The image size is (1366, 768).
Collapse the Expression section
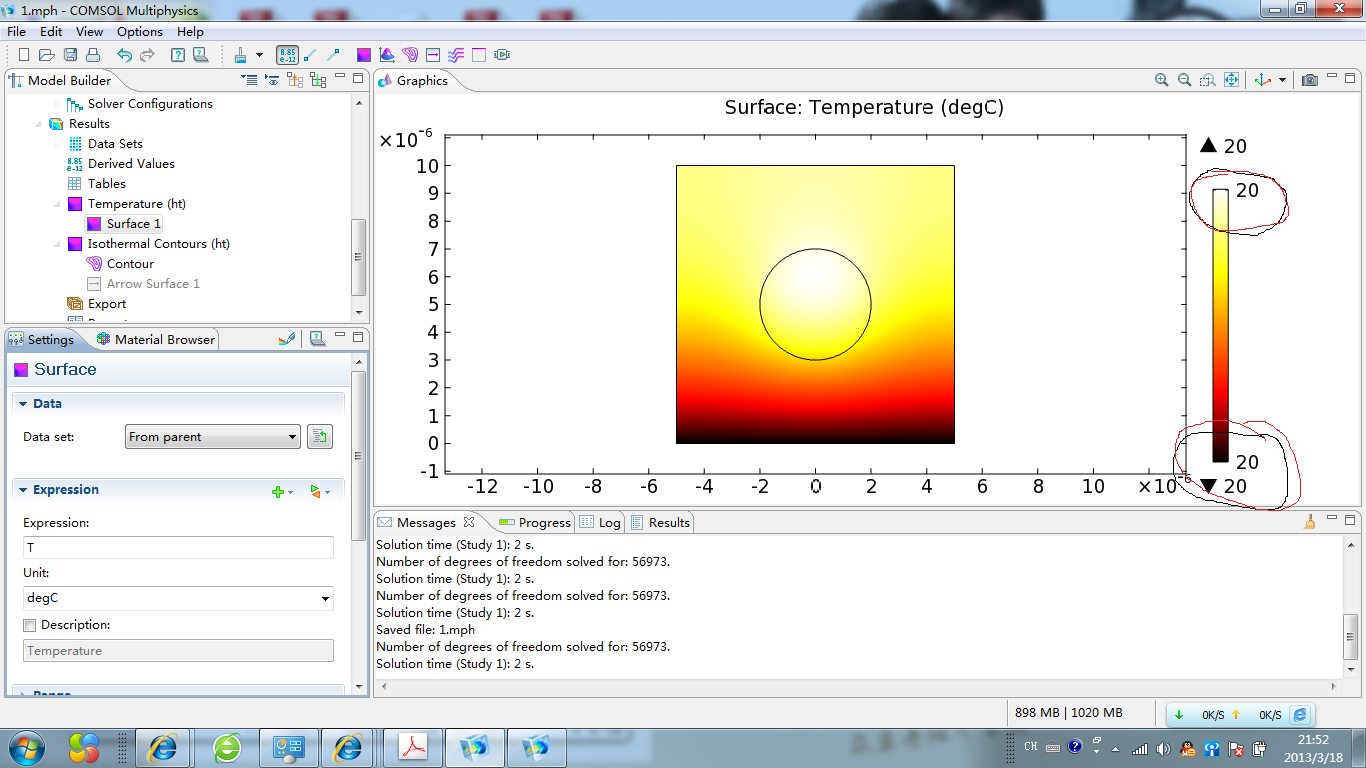click(x=23, y=490)
